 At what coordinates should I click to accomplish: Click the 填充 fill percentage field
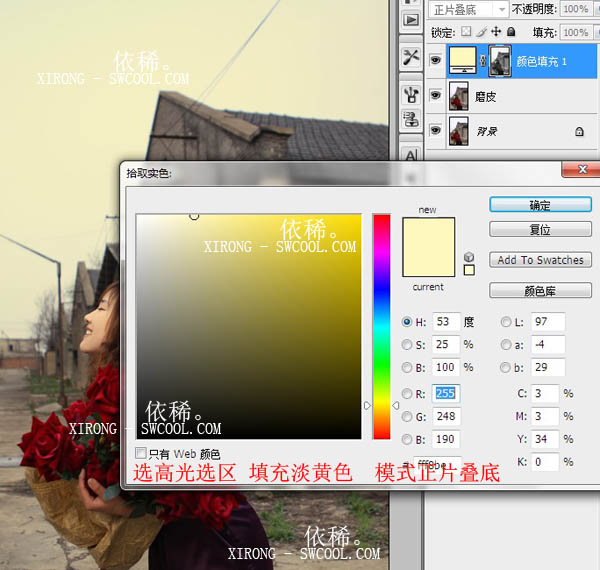coord(574,31)
